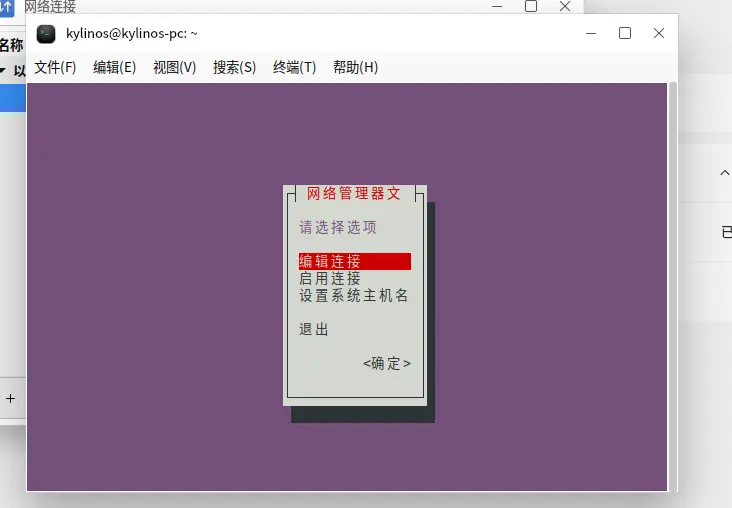Select the highlighted blue row in 网络连接 list

(x=13, y=98)
